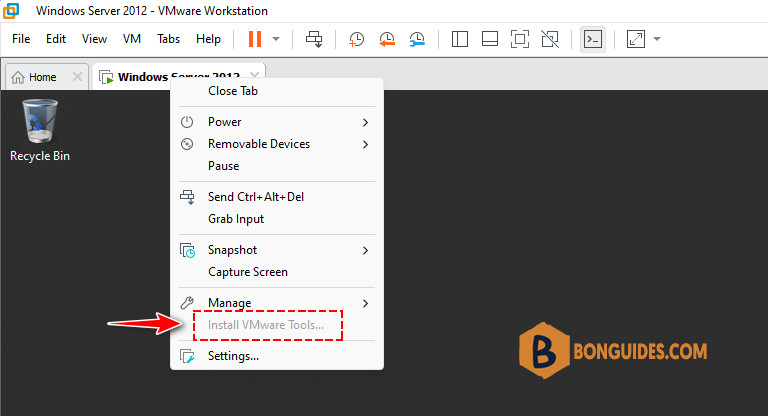Click the Removable Devices chevron arrow
The width and height of the screenshot is (768, 416).
pyautogui.click(x=365, y=144)
